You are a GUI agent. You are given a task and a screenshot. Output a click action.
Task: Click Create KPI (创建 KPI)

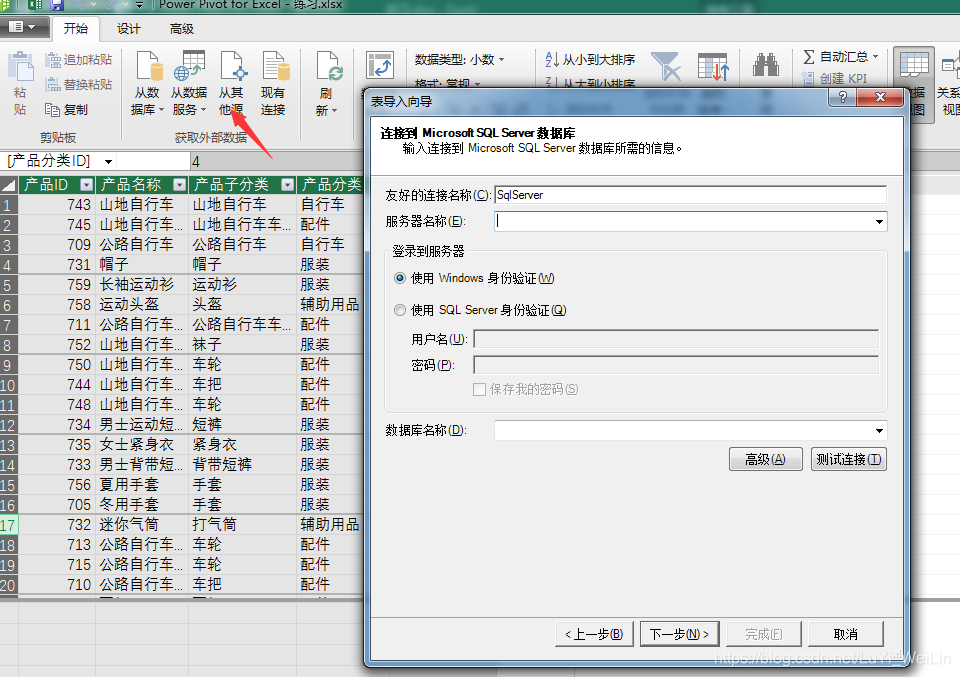(x=835, y=78)
